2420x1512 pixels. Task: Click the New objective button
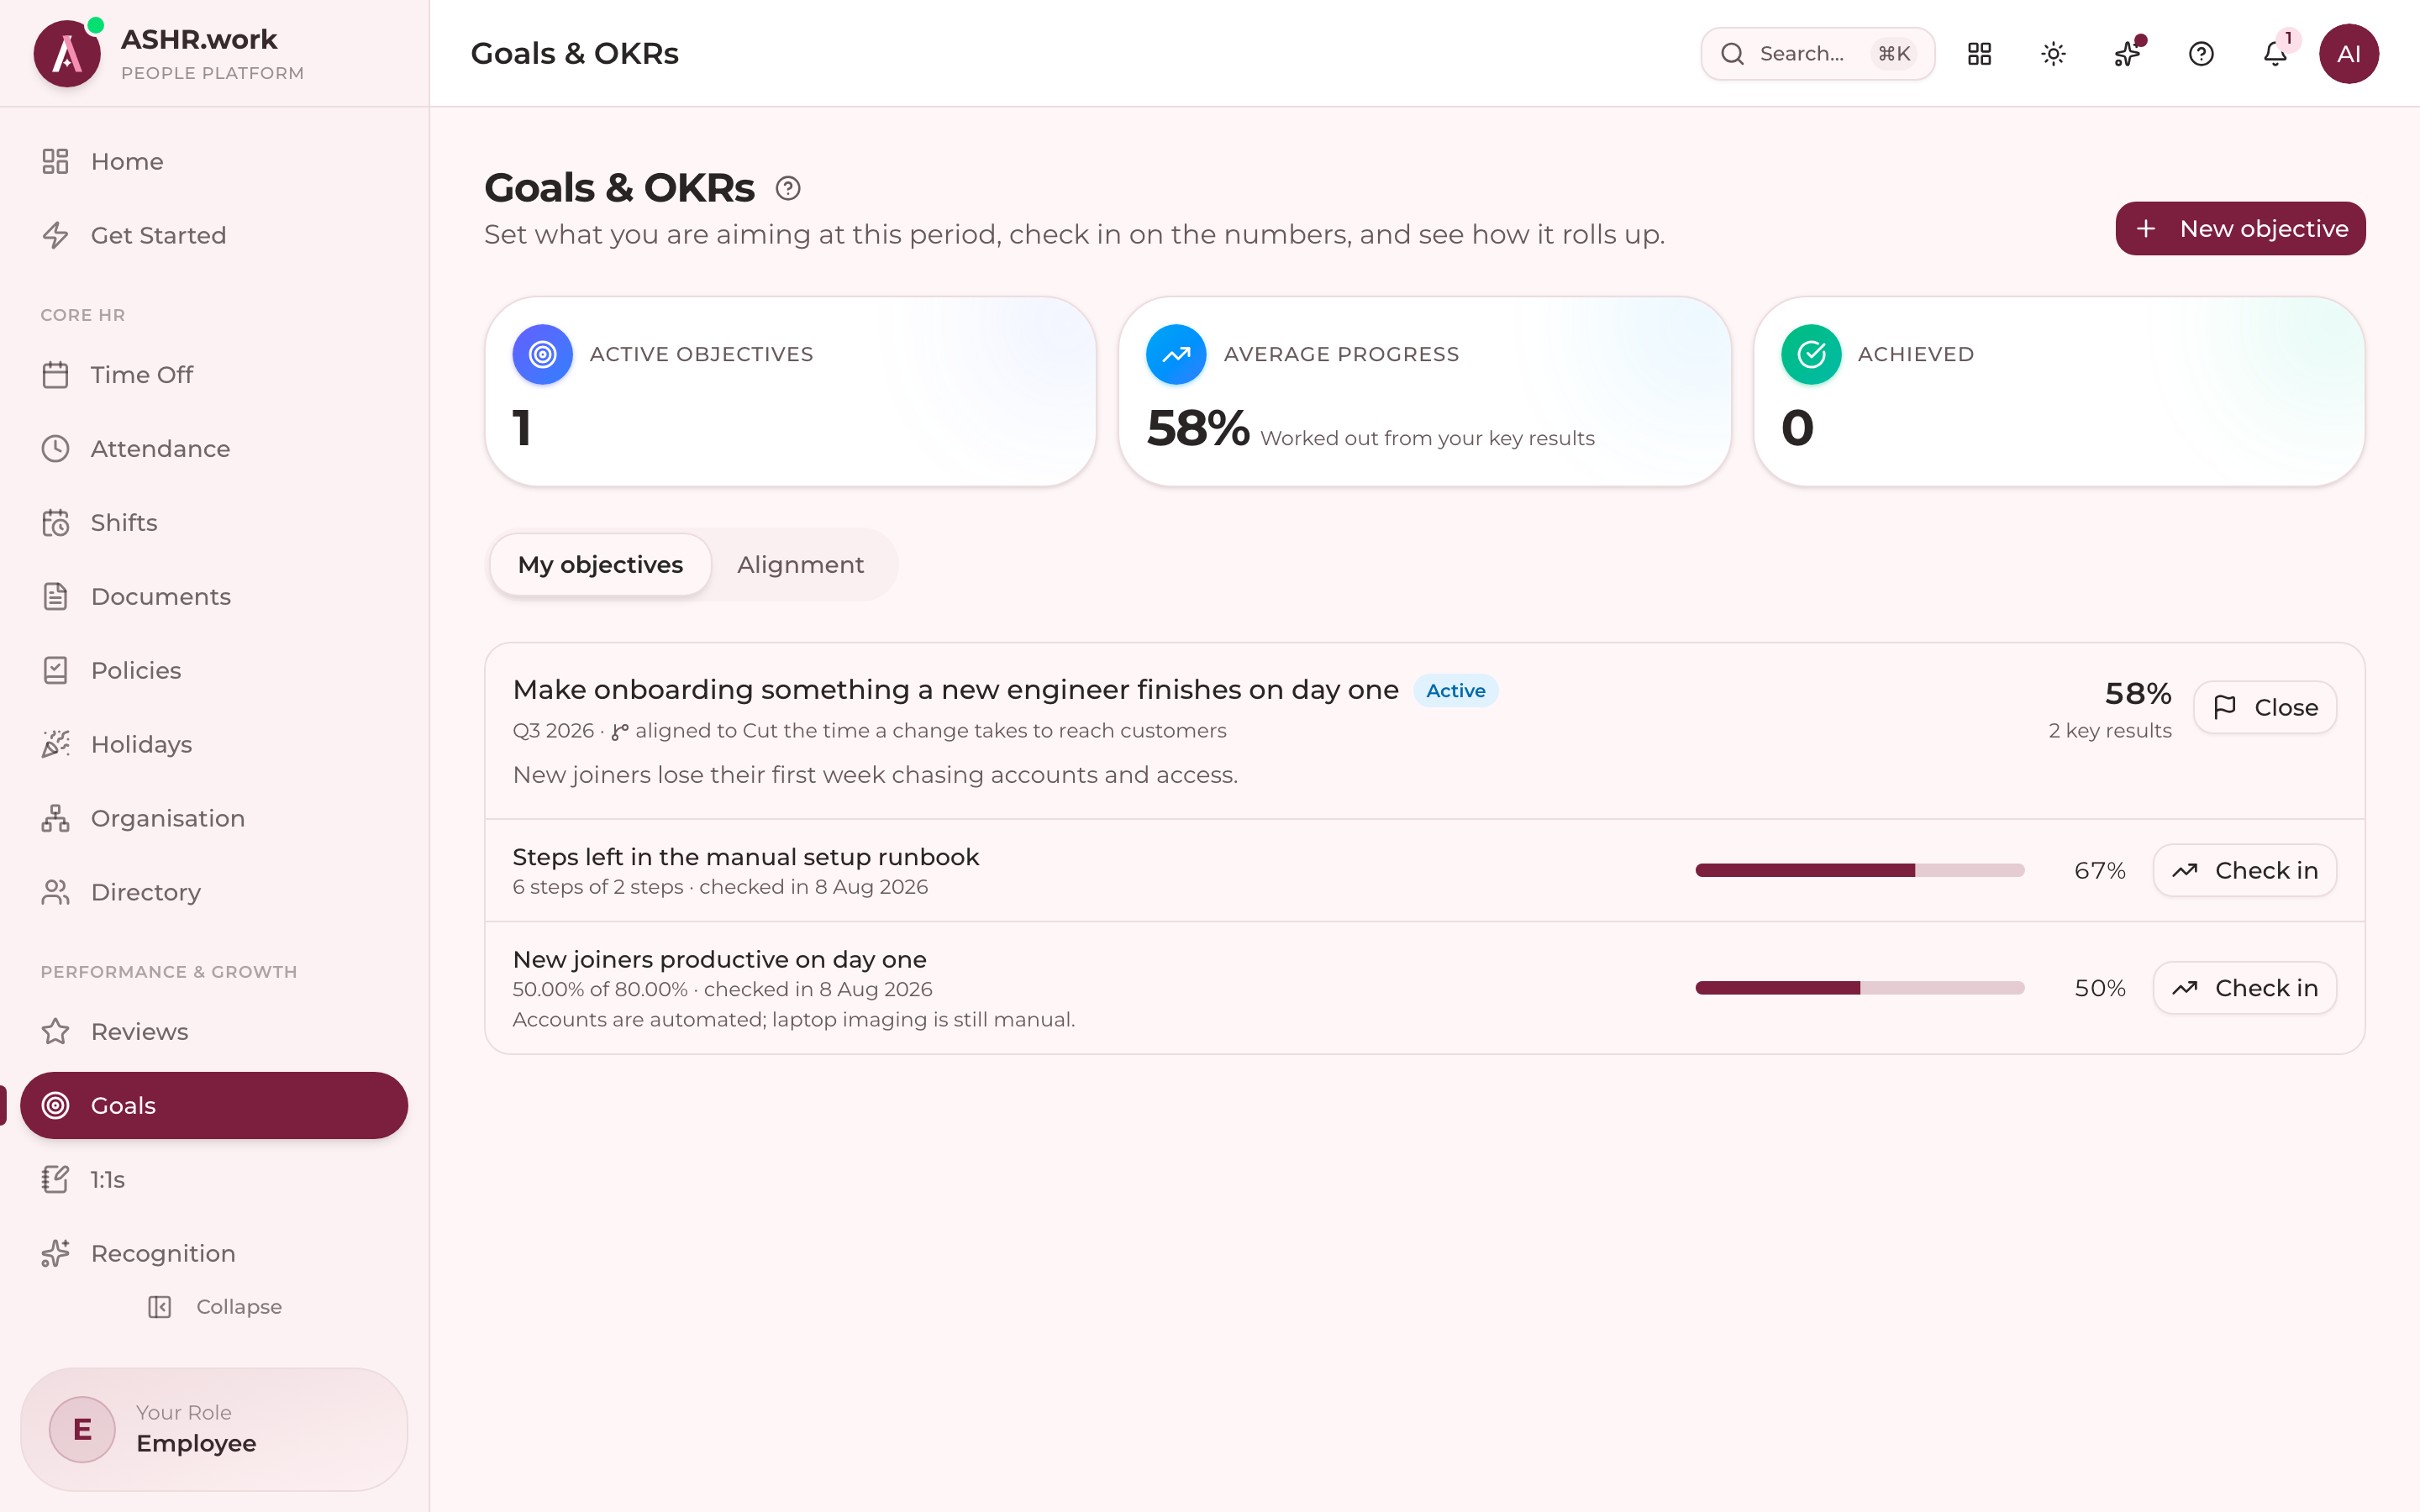pos(2240,229)
